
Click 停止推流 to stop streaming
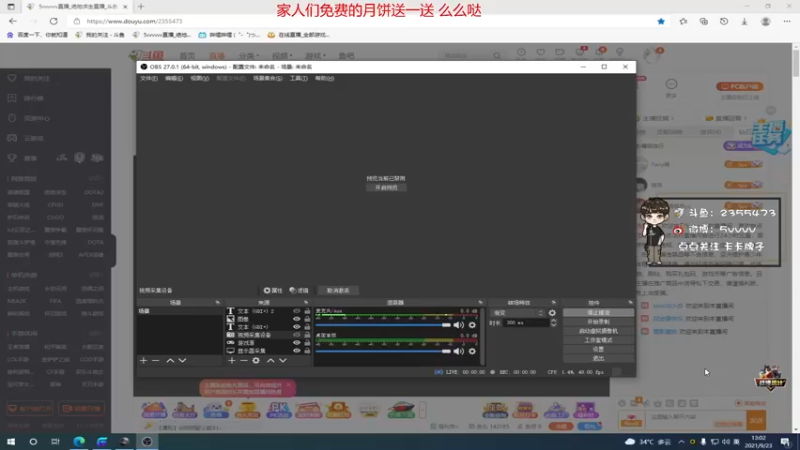tap(598, 313)
